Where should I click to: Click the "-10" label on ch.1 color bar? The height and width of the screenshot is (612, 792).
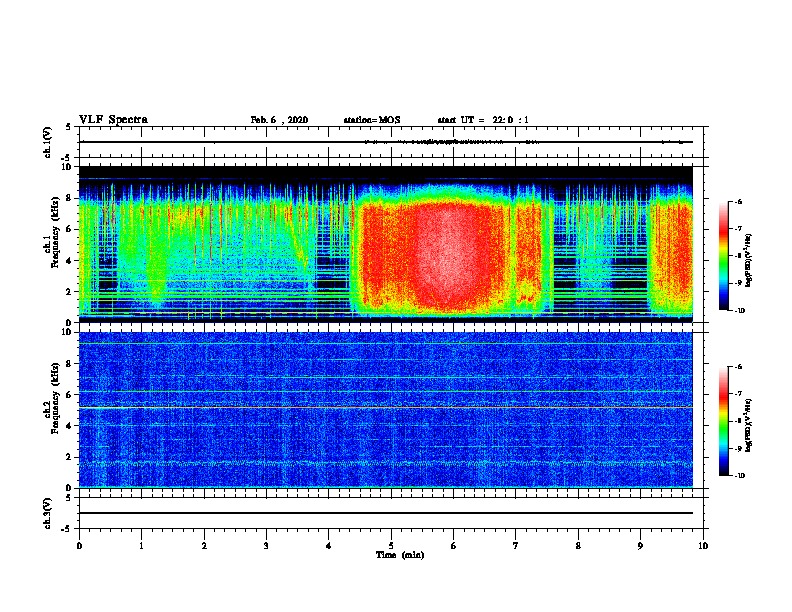(740, 311)
